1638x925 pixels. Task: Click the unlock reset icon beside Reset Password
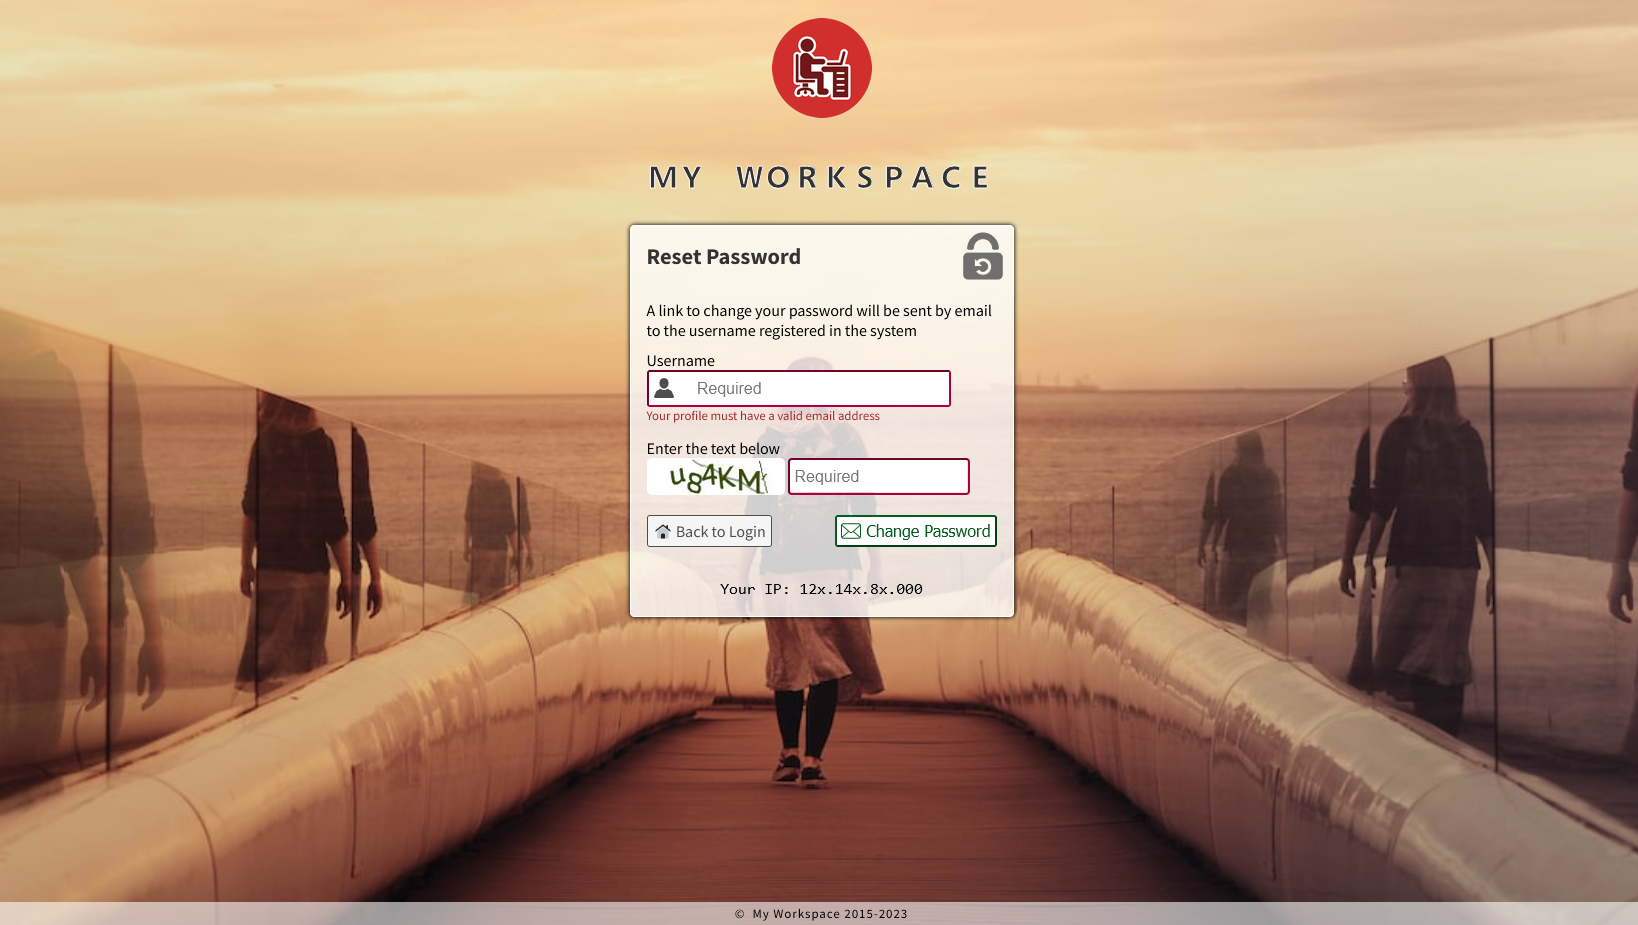tap(981, 257)
